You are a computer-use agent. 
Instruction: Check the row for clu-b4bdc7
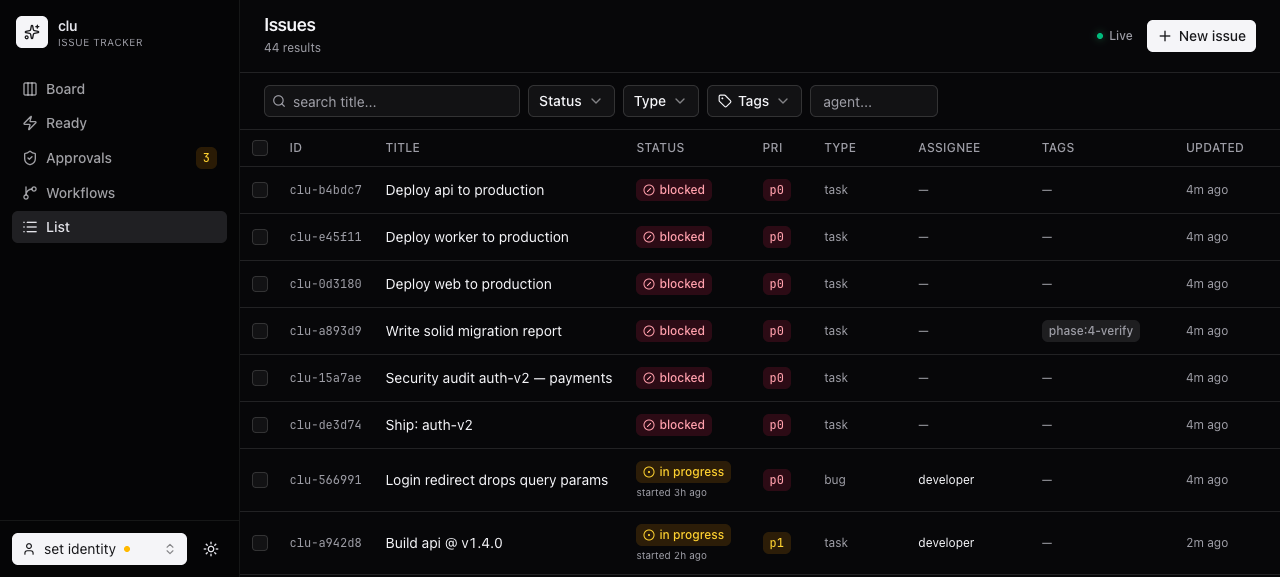point(260,190)
